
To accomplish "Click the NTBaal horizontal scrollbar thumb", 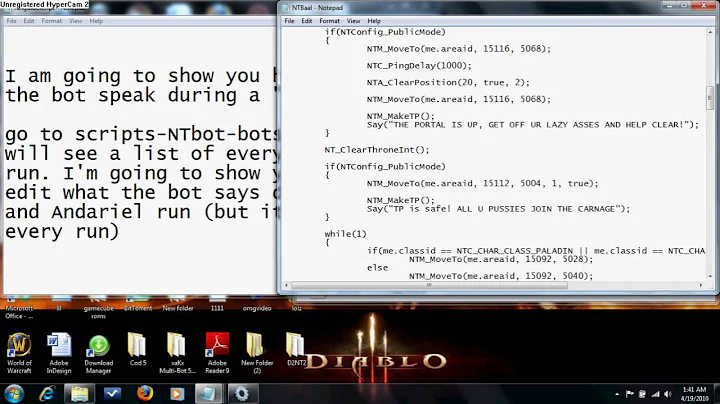I will (x=429, y=285).
